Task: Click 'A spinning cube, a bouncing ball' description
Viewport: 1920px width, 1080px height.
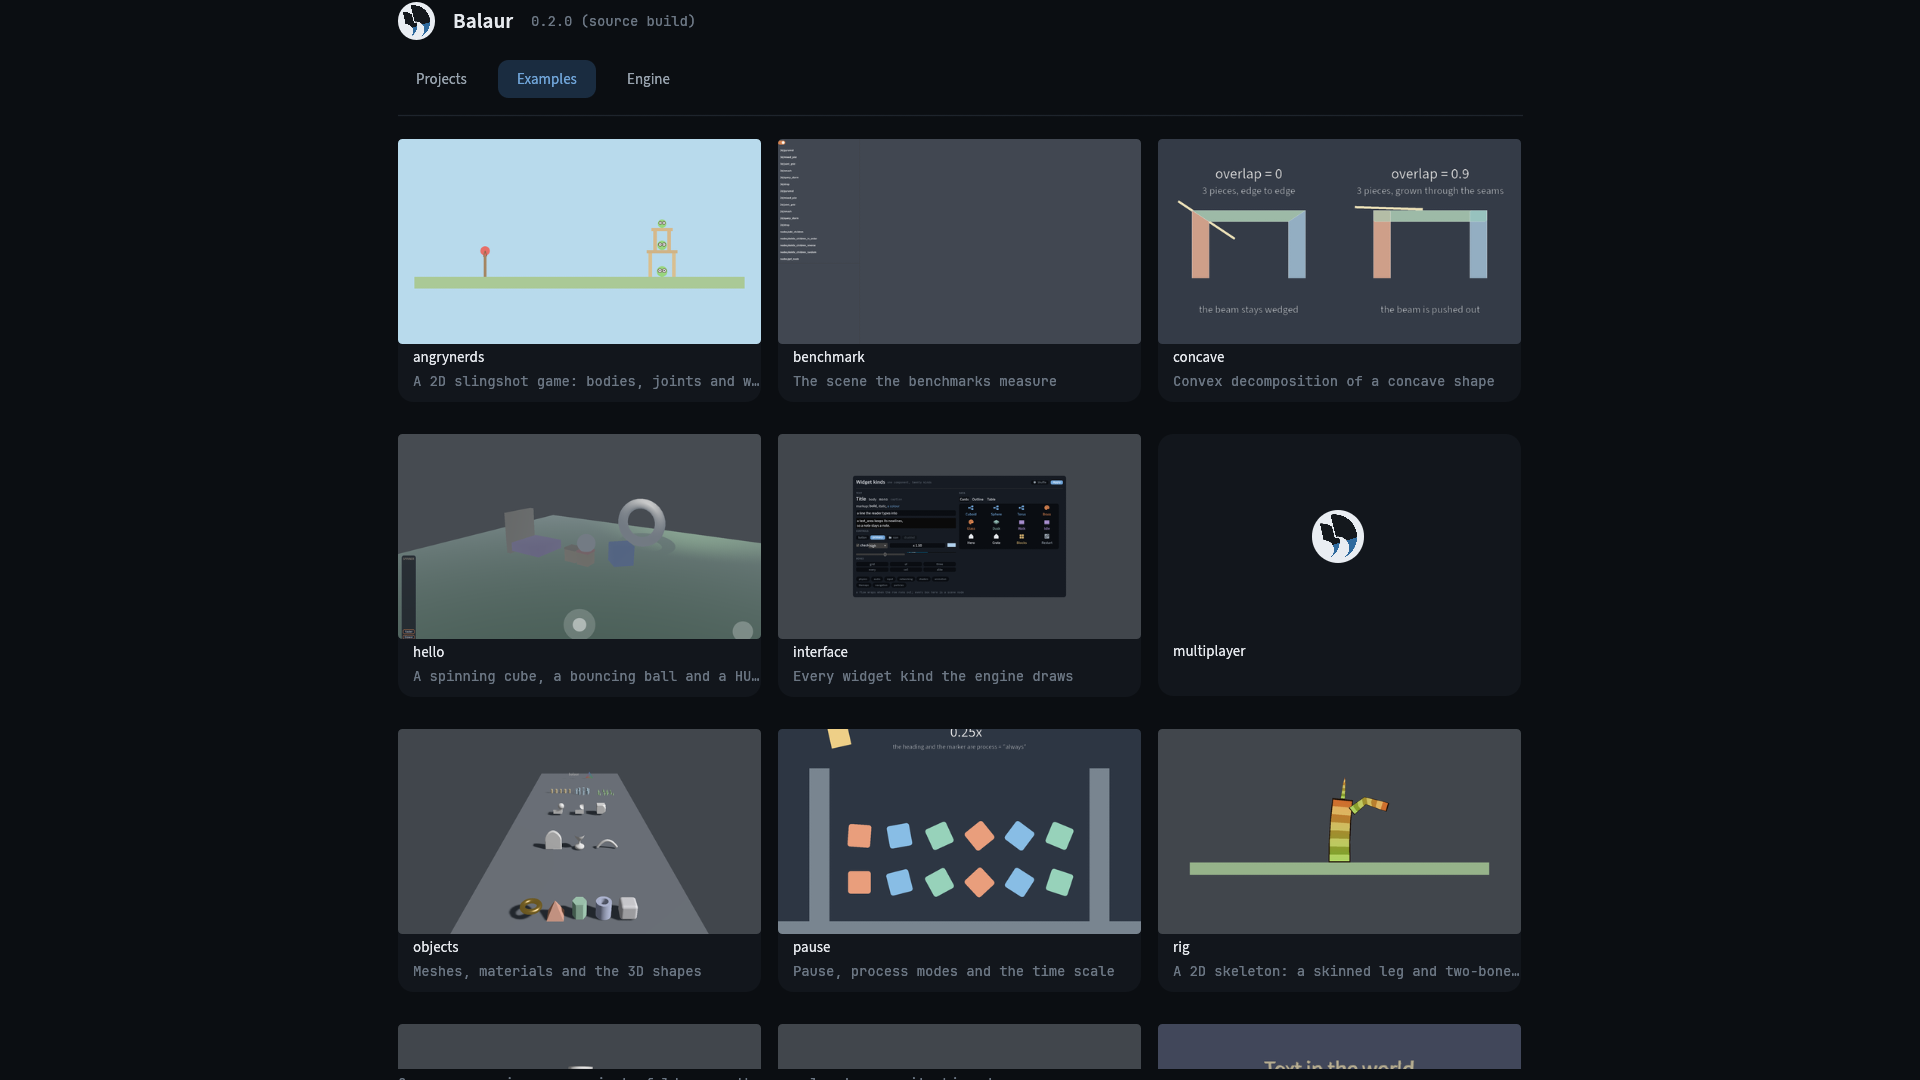Action: click(587, 677)
